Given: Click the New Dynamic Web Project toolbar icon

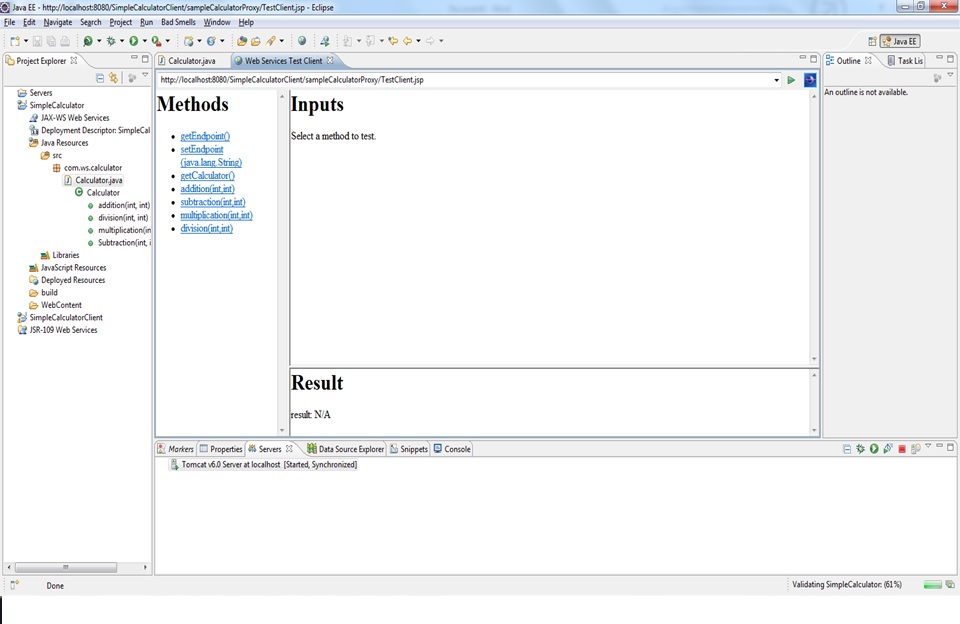Looking at the screenshot, I should pyautogui.click(x=189, y=41).
